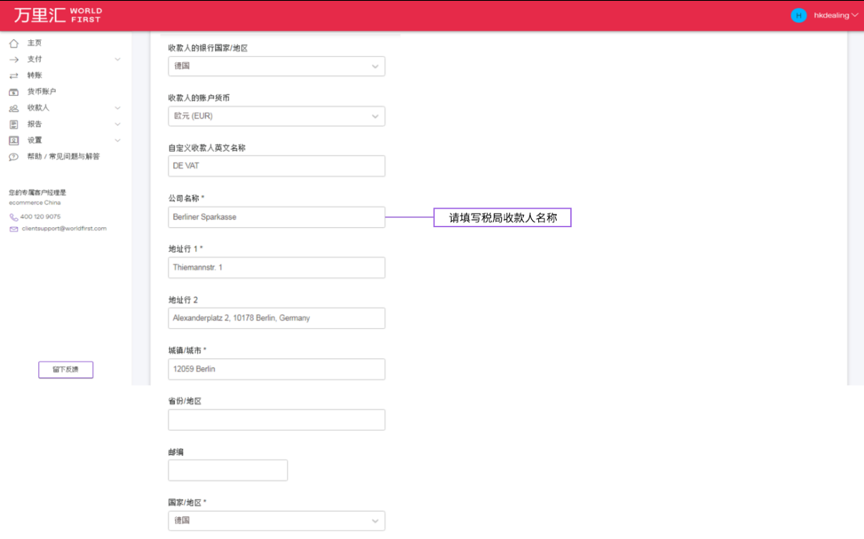Click the DE VAT recipient name field
The width and height of the screenshot is (864, 539).
(x=277, y=166)
